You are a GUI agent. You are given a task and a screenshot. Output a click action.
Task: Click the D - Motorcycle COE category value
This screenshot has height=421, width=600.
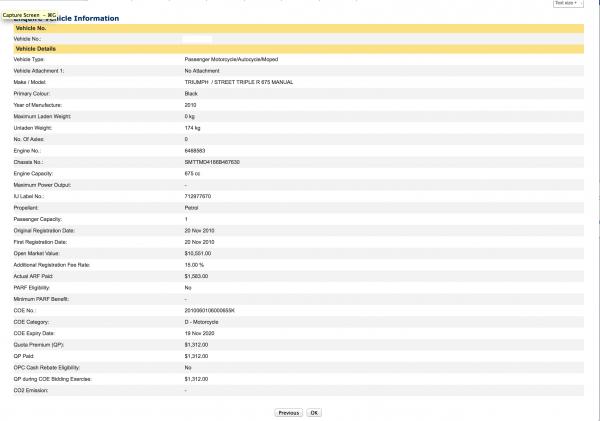(201, 322)
